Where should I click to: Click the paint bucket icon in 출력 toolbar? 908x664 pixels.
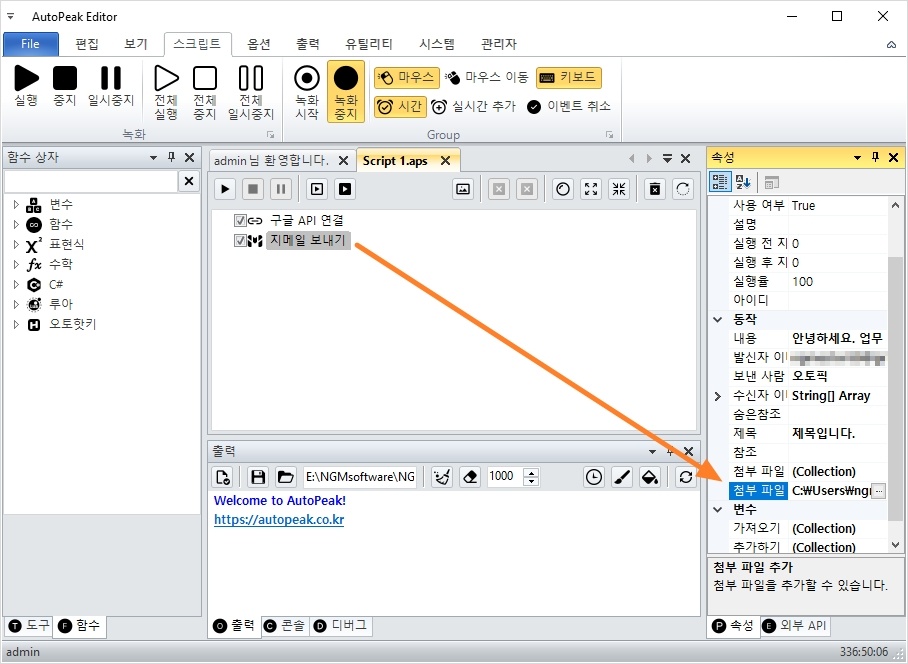(x=650, y=477)
